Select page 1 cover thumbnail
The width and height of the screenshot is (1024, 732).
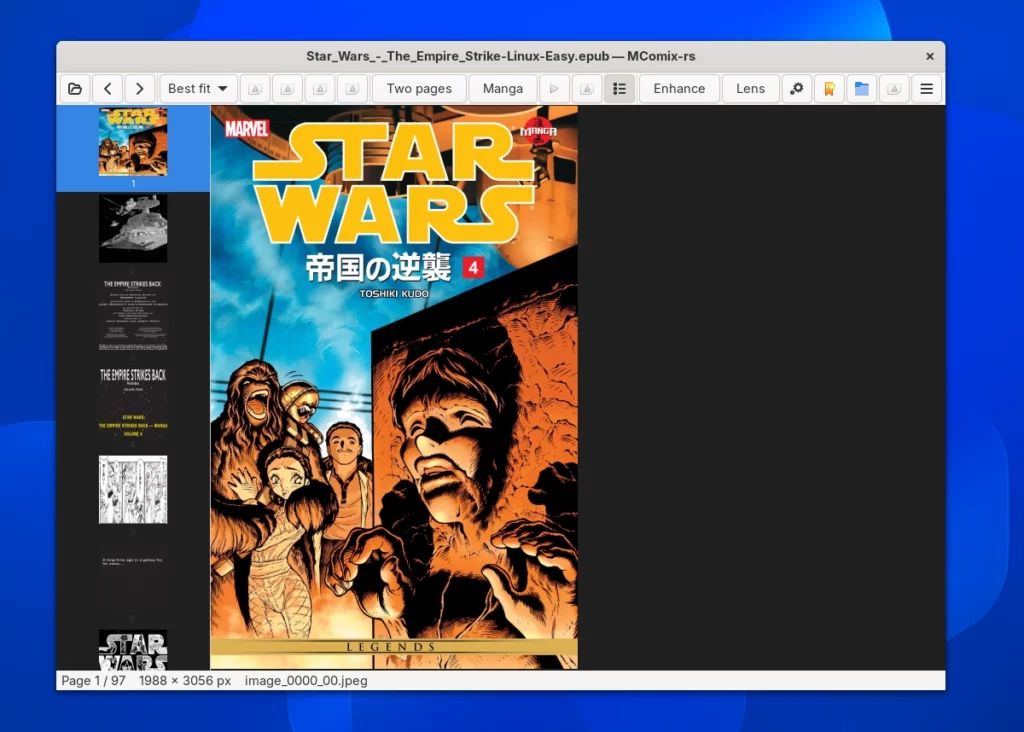pos(133,142)
